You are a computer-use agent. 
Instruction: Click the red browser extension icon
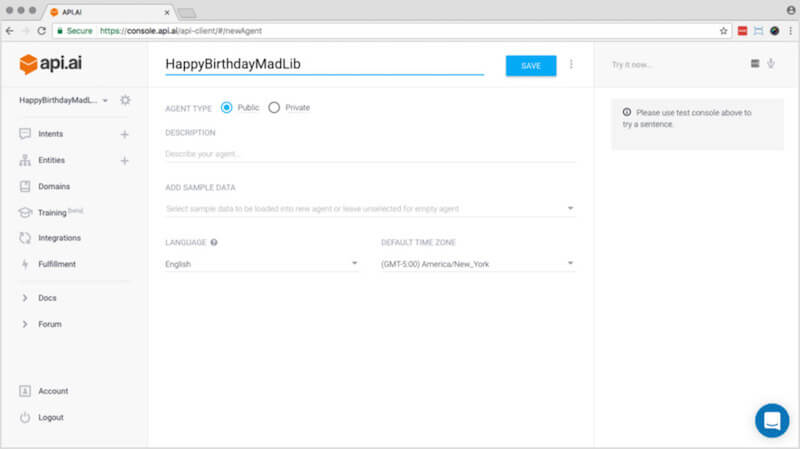coord(742,31)
